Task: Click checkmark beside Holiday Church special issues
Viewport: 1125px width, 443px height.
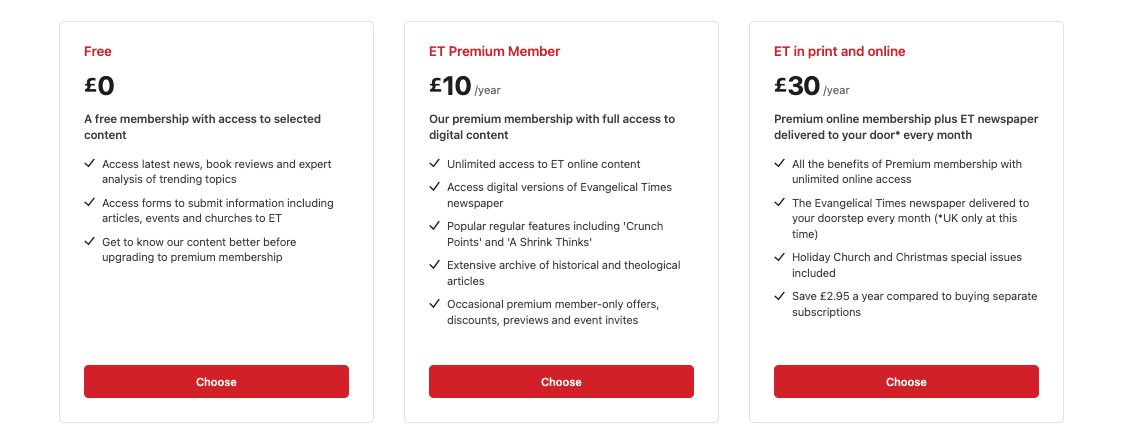Action: coord(780,256)
